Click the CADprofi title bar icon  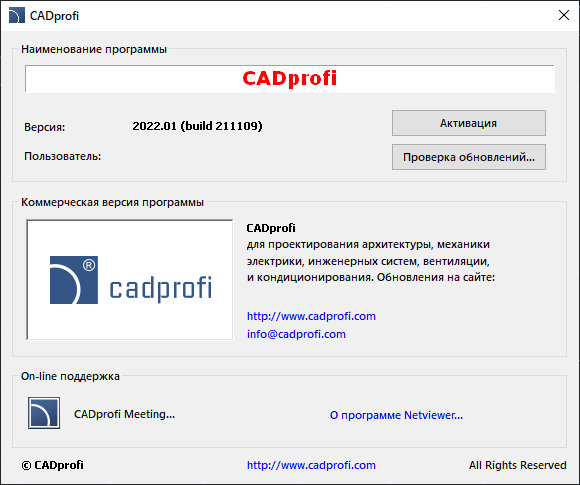point(17,16)
